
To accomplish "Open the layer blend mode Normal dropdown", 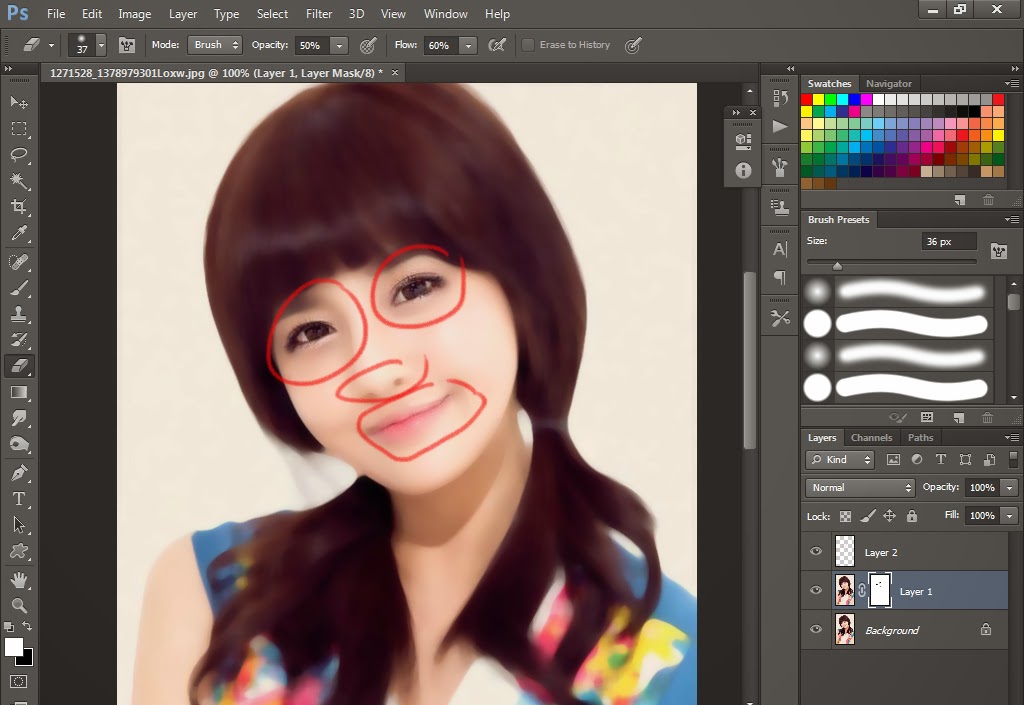I will pyautogui.click(x=860, y=488).
